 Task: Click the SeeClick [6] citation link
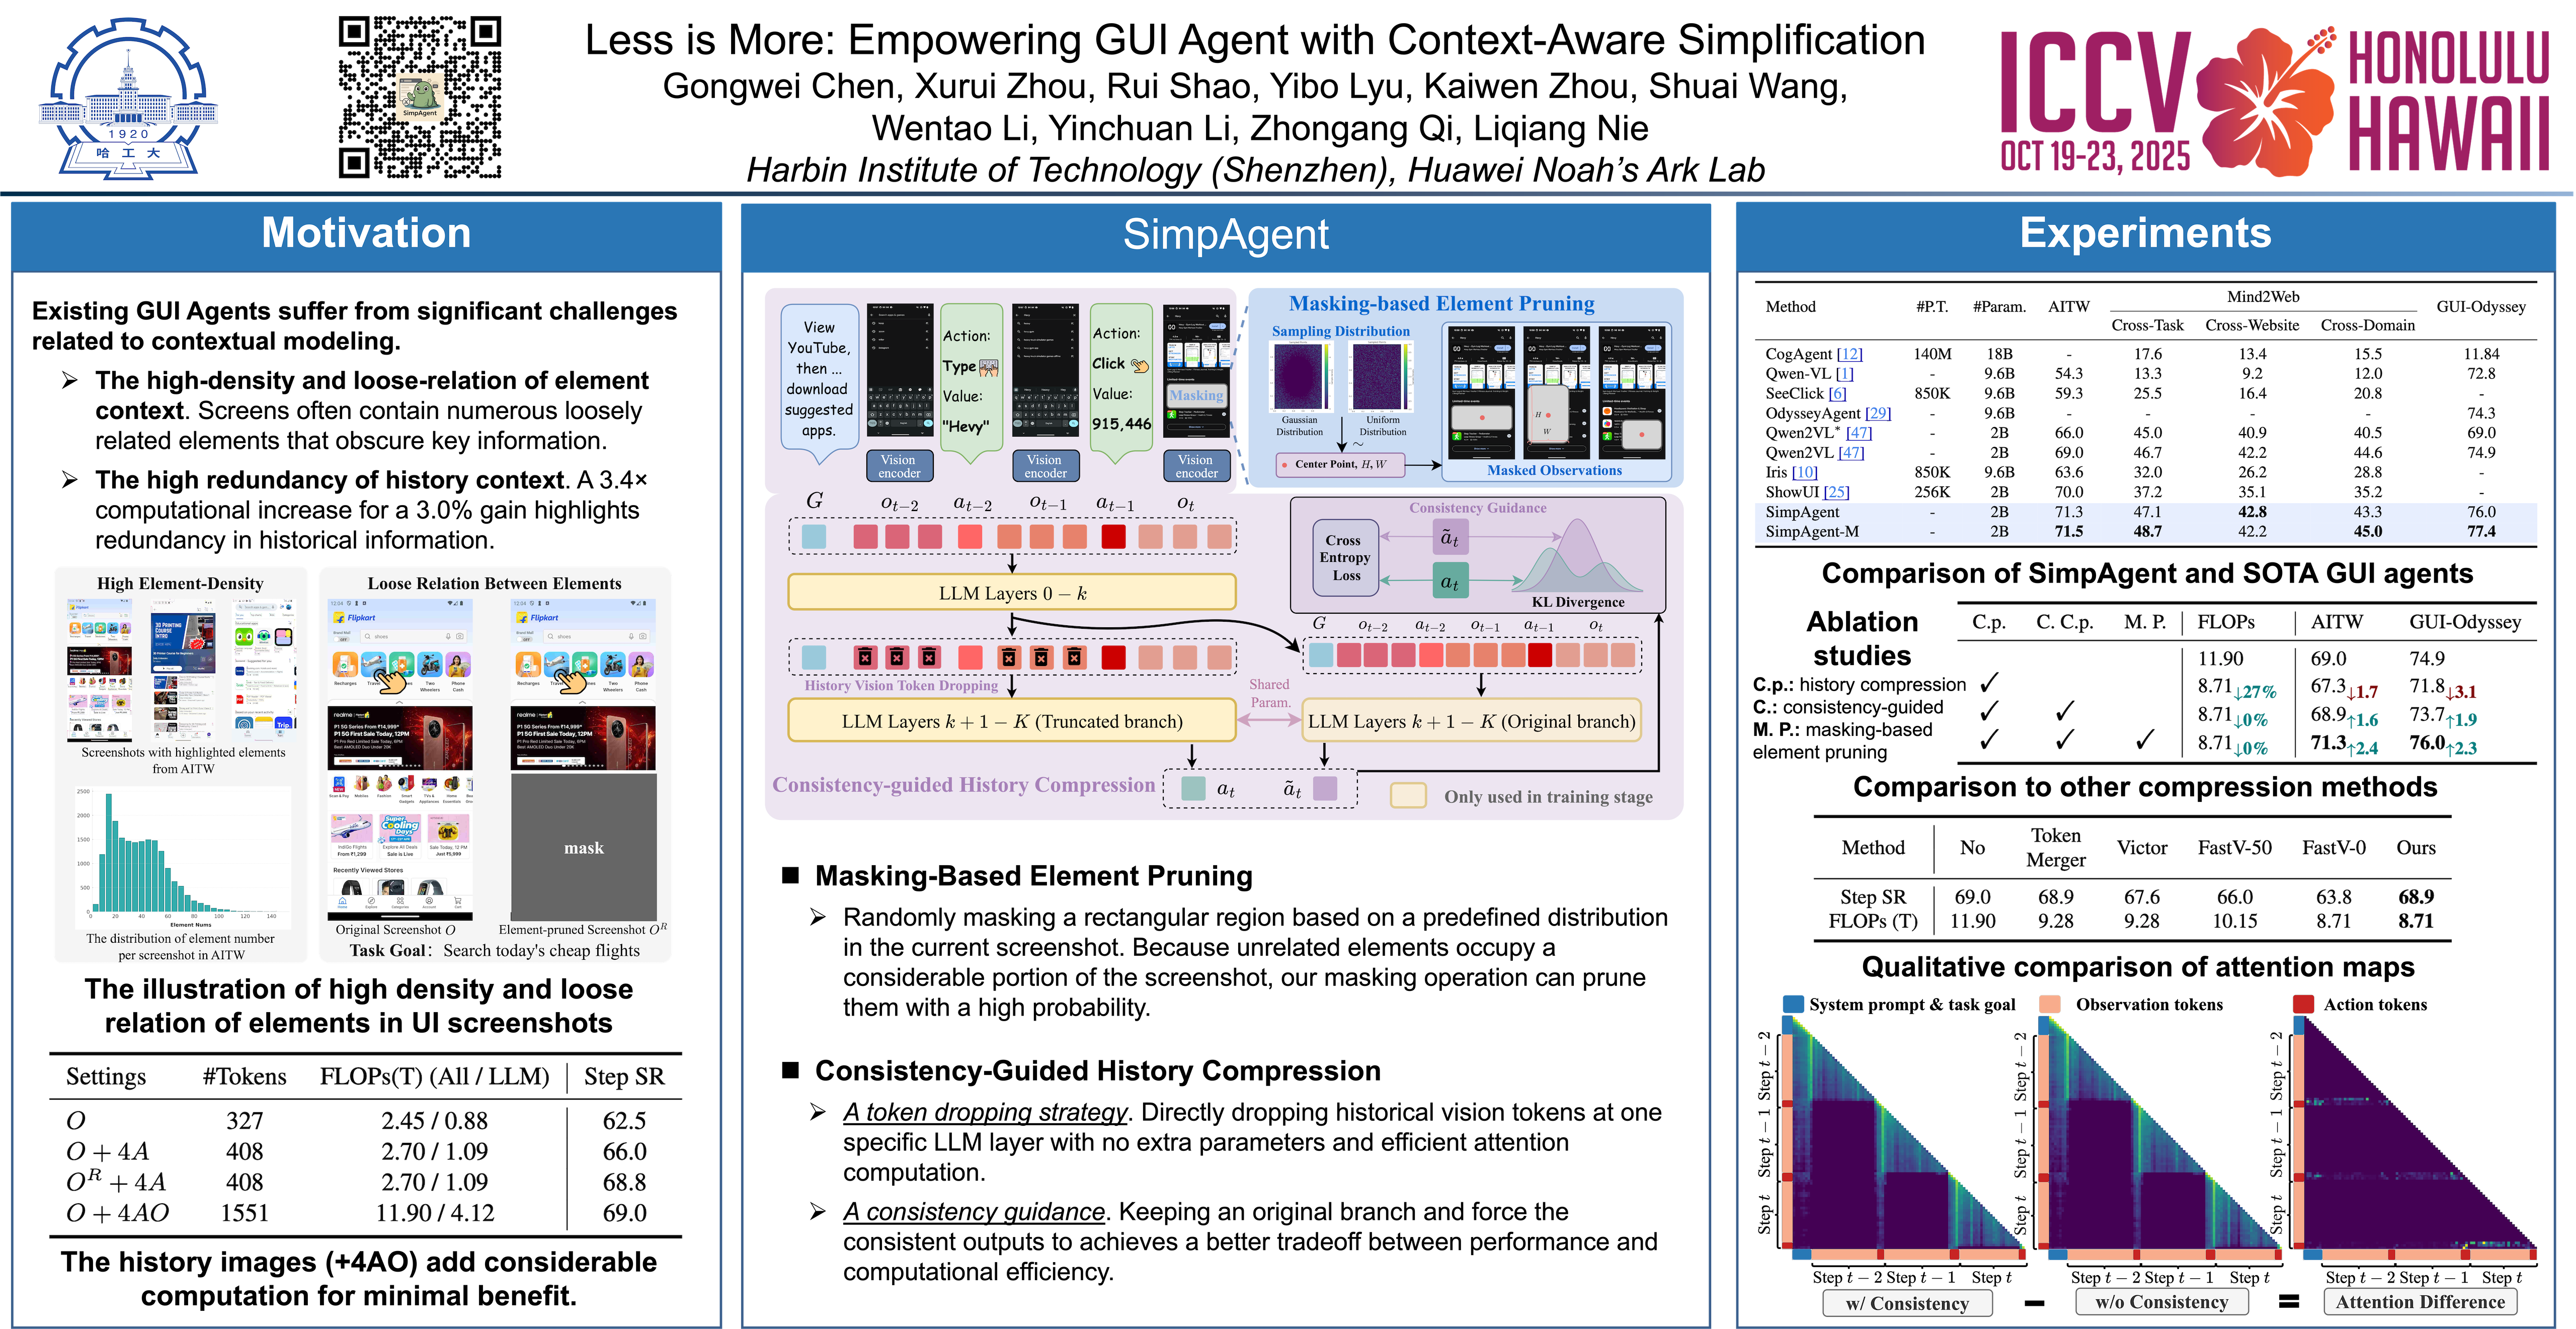(1837, 393)
